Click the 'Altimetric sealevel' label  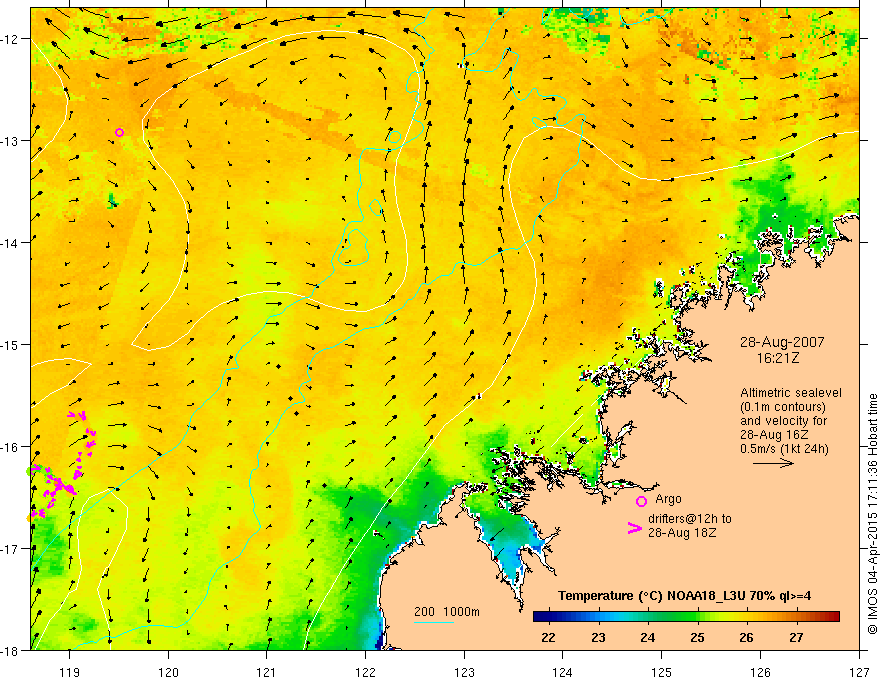791,393
